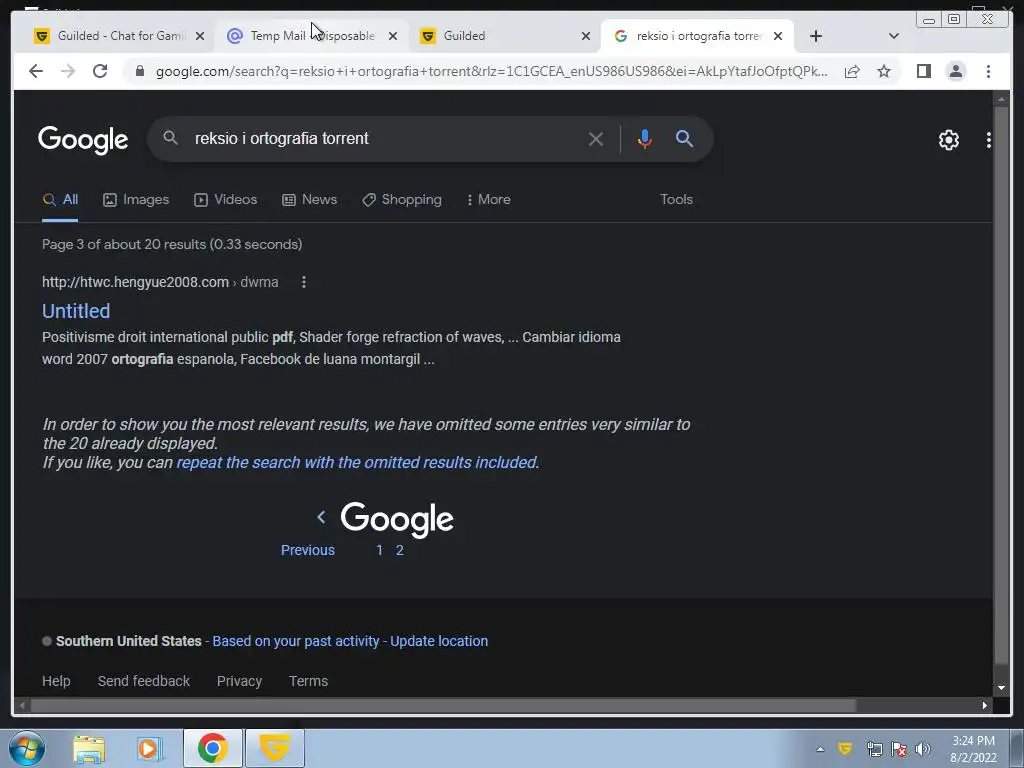View site information via lock icon

pos(139,71)
